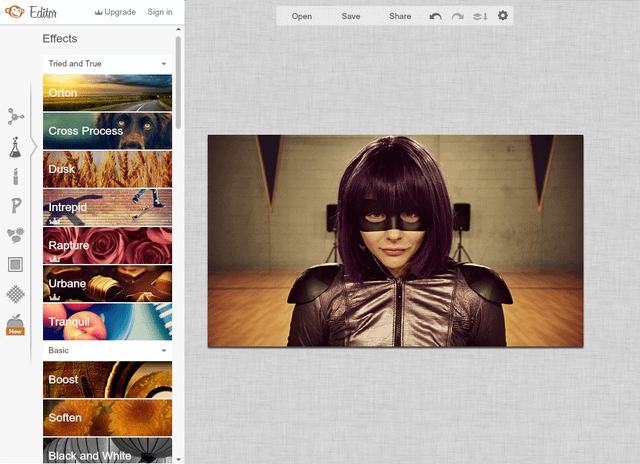
Task: Collapse the Tried and True effects group
Action: click(107, 64)
